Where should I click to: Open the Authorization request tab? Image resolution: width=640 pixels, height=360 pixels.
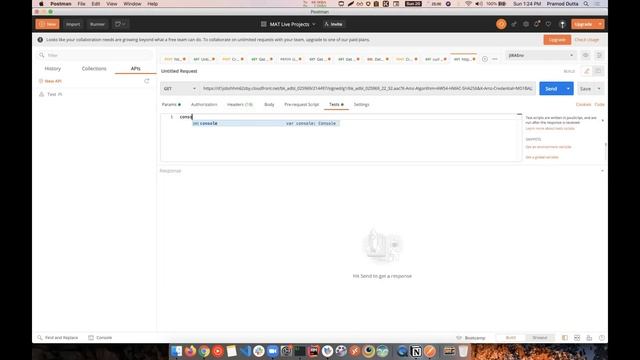click(204, 104)
